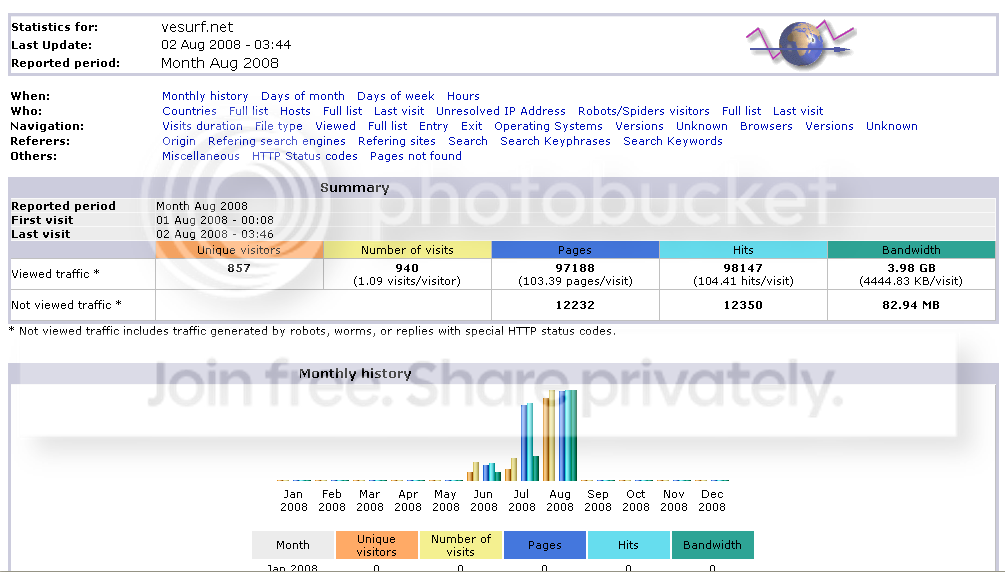
Task: Open the Exit pages link
Action: pyautogui.click(x=471, y=126)
